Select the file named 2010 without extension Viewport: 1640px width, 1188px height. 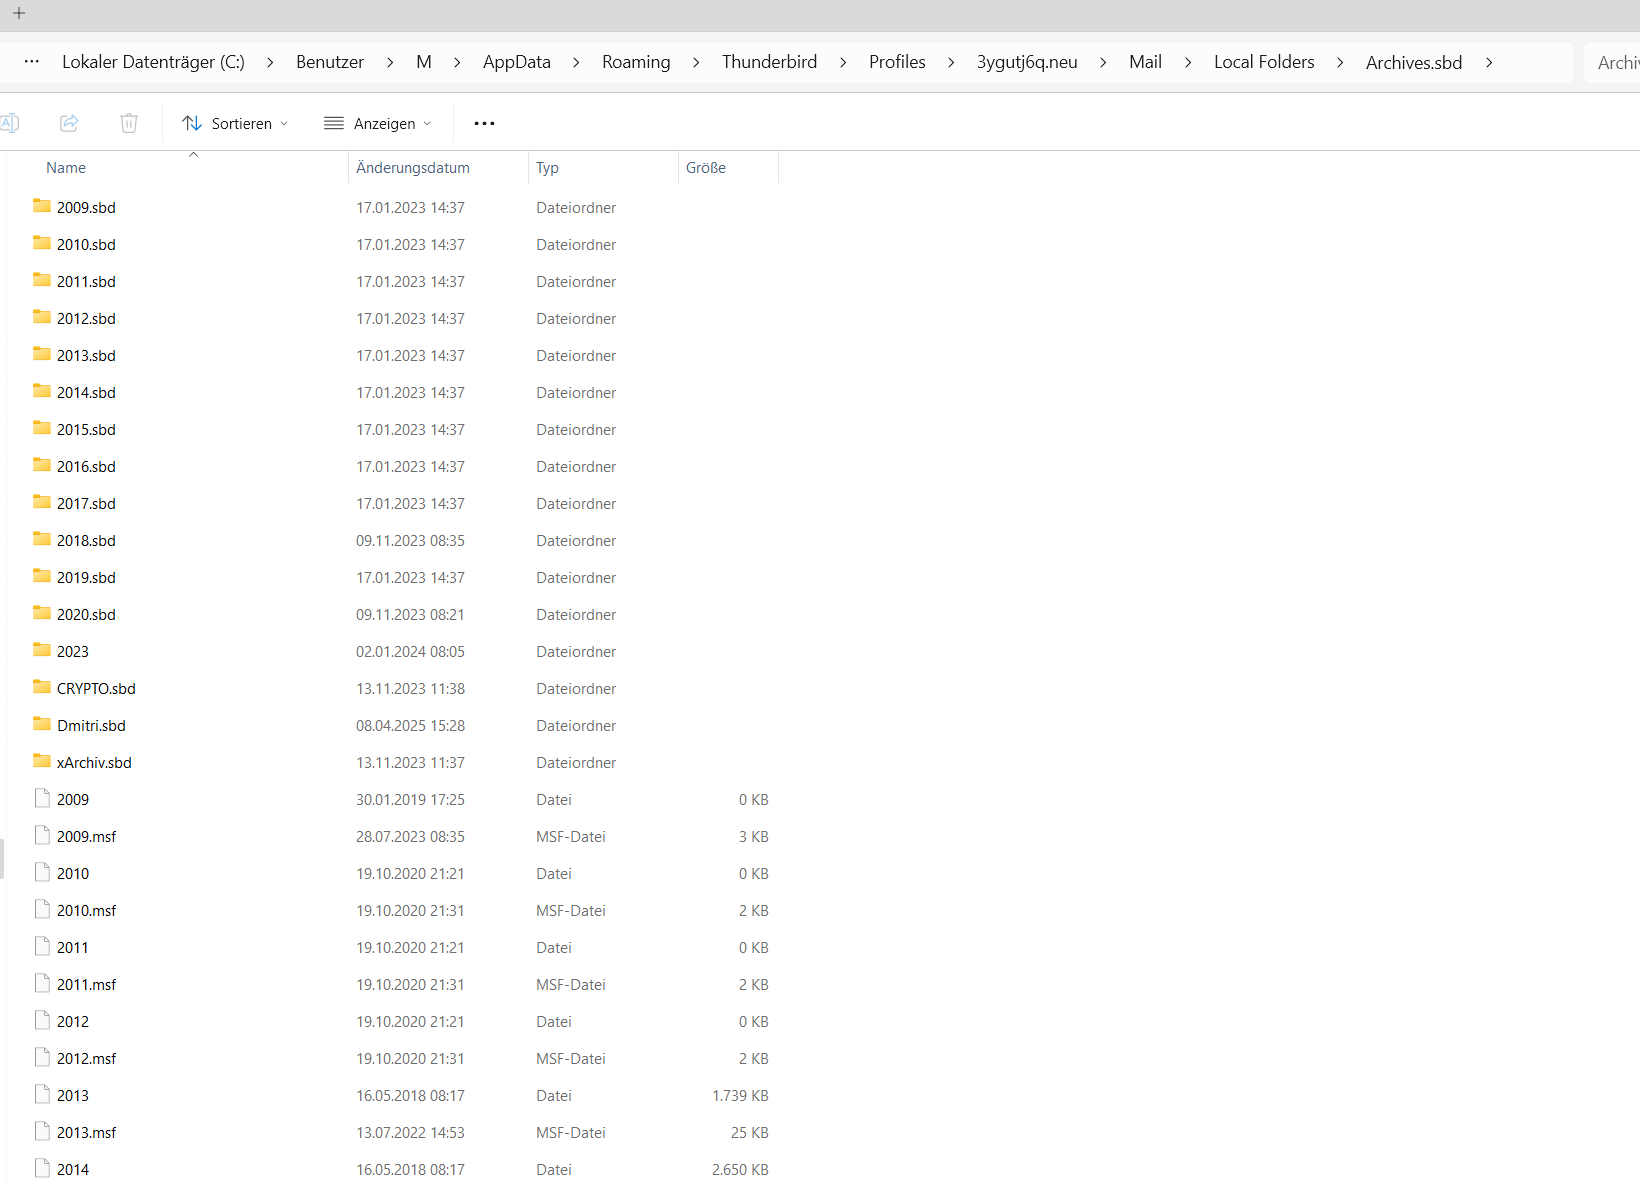(x=73, y=874)
